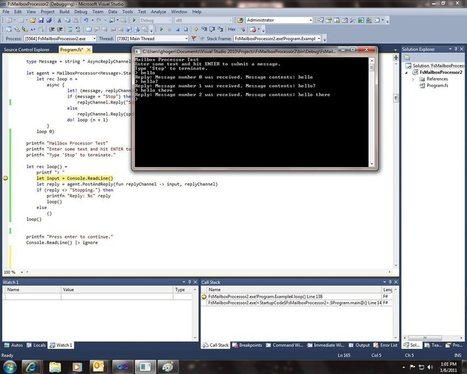Open the editor zoom 100 % dropdown
This screenshot has width=467, height=374.
coord(22,272)
